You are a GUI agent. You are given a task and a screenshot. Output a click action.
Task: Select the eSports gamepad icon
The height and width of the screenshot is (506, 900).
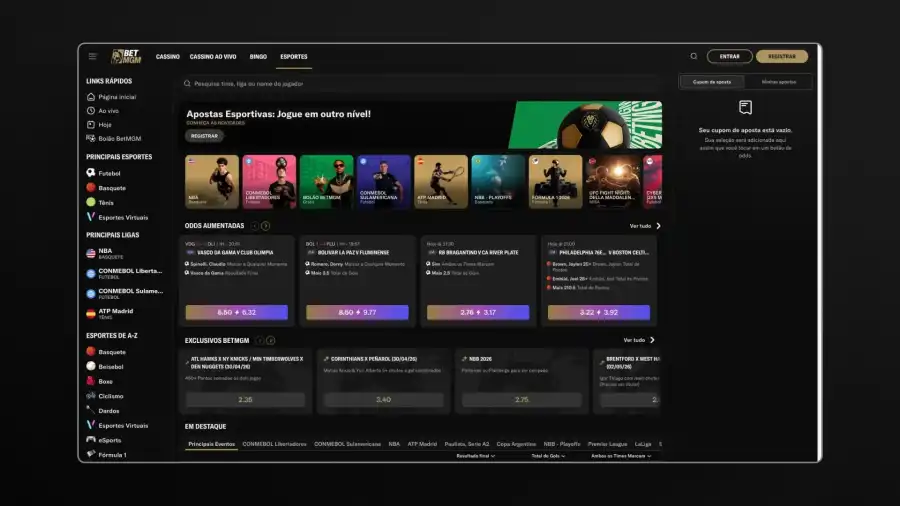91,440
